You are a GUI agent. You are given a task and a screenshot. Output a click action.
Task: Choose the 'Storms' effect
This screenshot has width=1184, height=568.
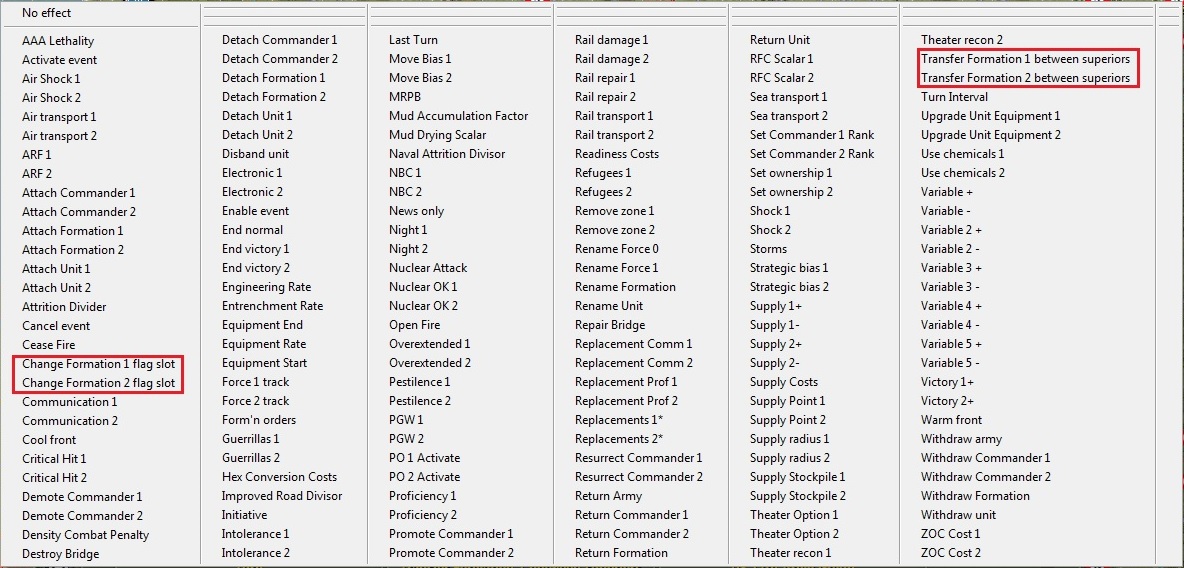769,248
